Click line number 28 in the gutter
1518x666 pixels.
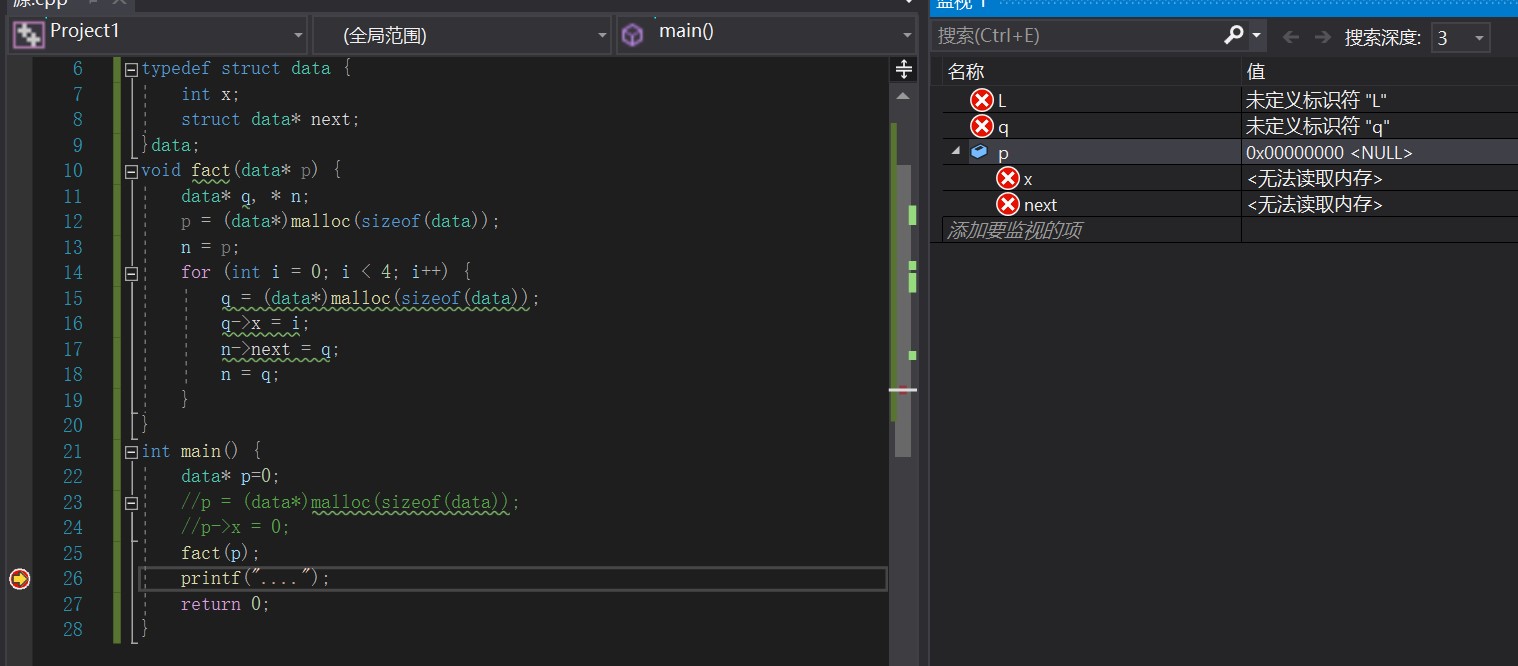coord(72,630)
